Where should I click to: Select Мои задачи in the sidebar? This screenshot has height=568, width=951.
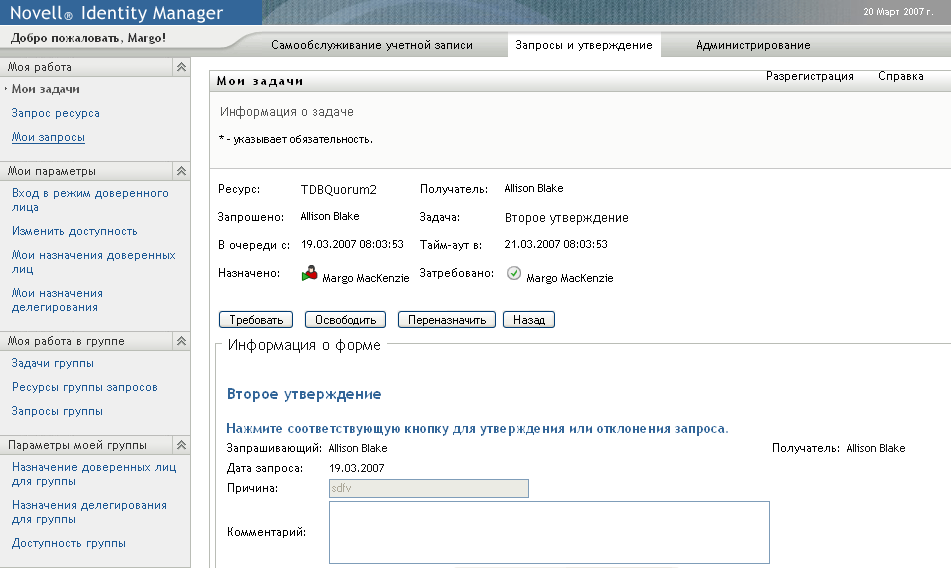(x=45, y=89)
